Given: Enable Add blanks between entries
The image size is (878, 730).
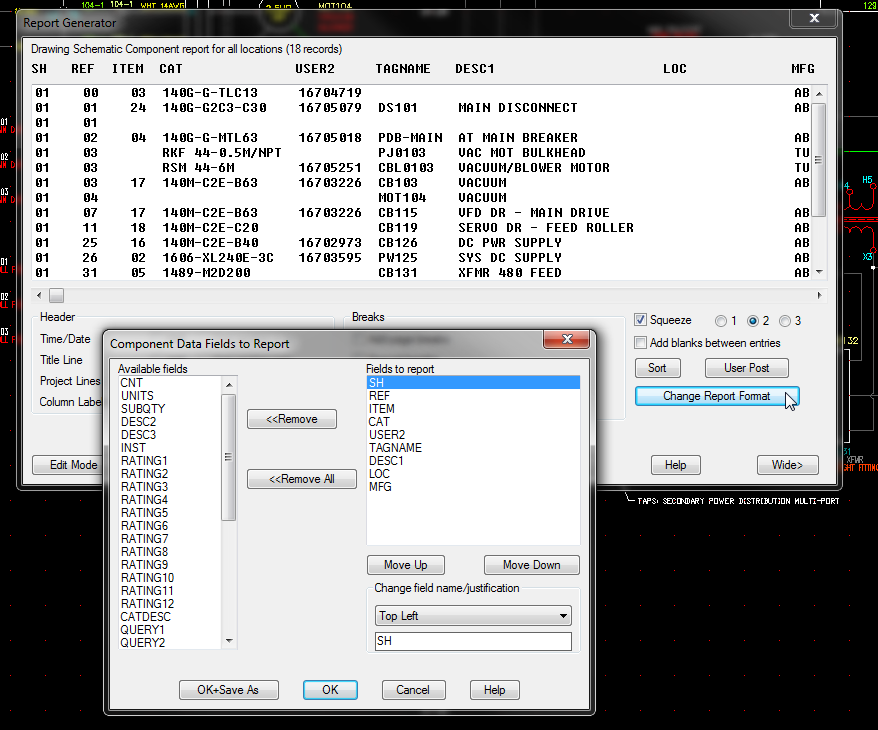Looking at the screenshot, I should [642, 343].
